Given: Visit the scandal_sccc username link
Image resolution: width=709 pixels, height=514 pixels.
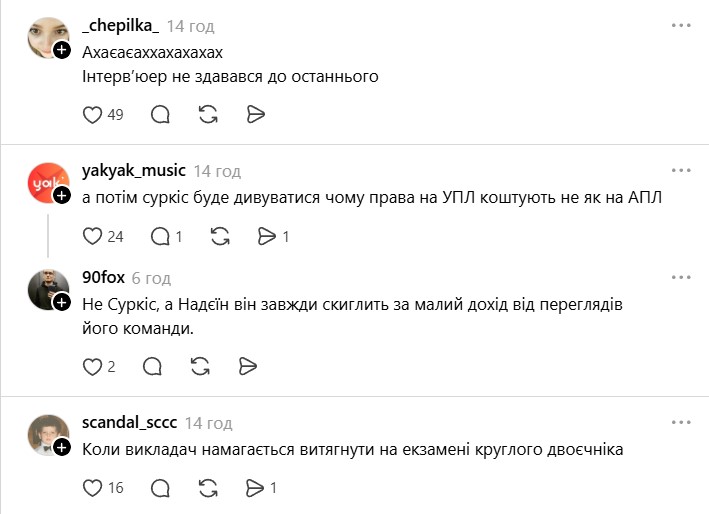Looking at the screenshot, I should point(129,423).
